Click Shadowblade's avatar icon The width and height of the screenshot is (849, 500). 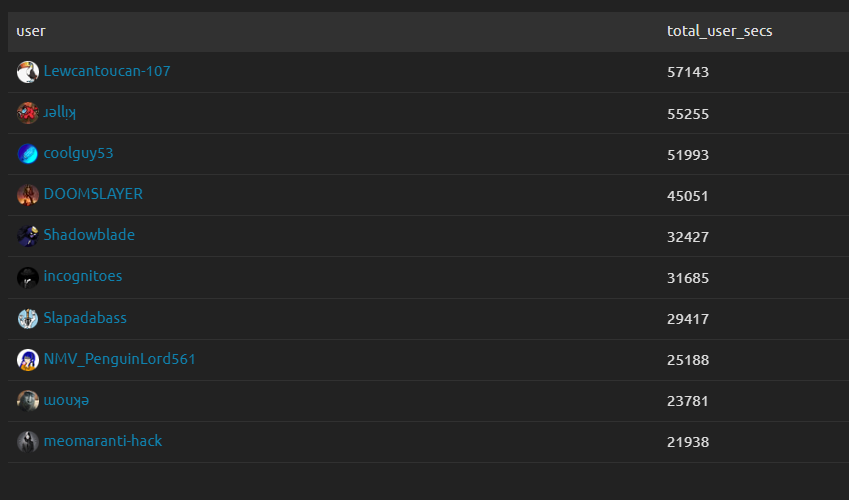coord(28,236)
